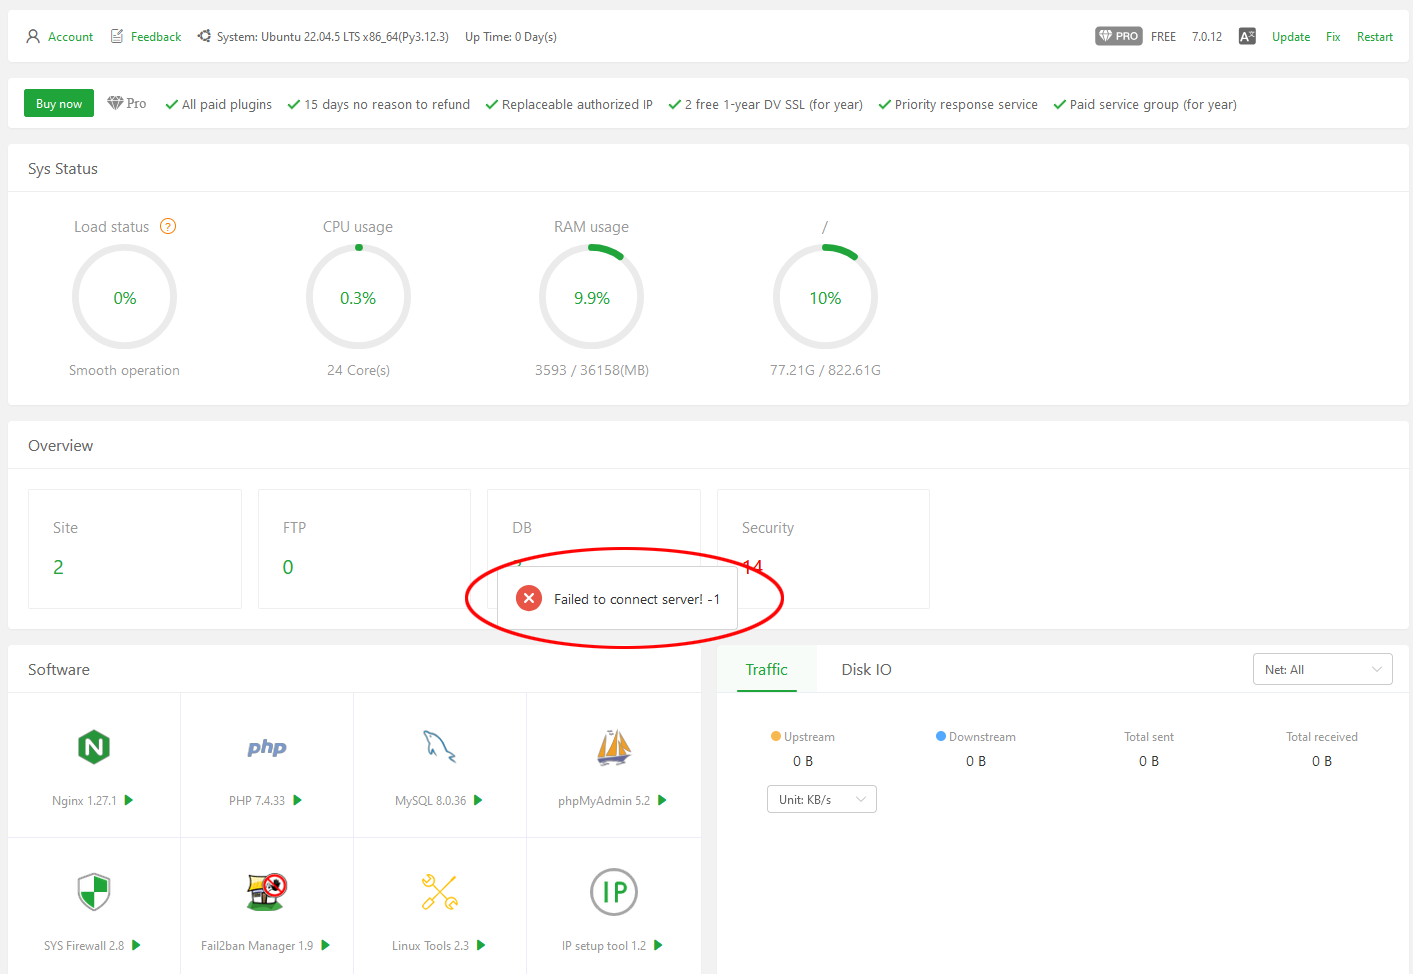Image resolution: width=1413 pixels, height=974 pixels.
Task: Click the PRO diamond badge
Action: (1118, 36)
